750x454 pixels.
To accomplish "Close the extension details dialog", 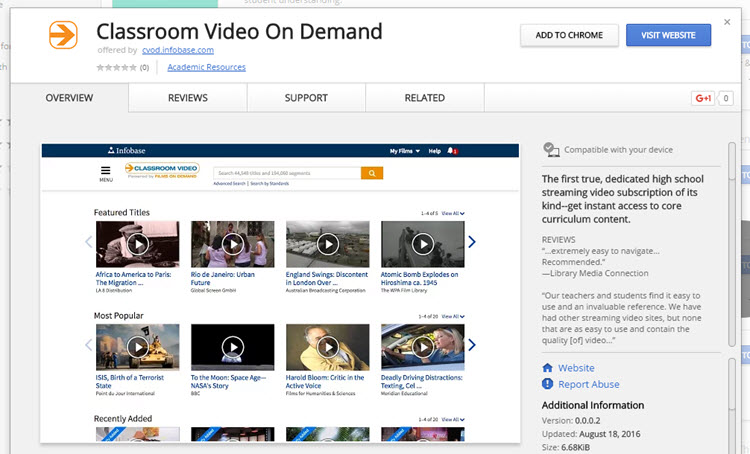I will click(727, 22).
